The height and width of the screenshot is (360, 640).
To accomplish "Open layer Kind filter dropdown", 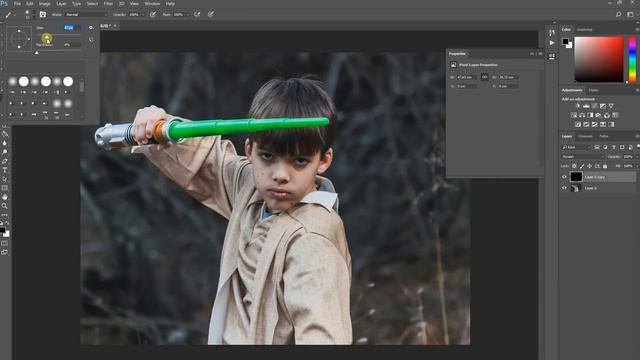I will (576, 147).
